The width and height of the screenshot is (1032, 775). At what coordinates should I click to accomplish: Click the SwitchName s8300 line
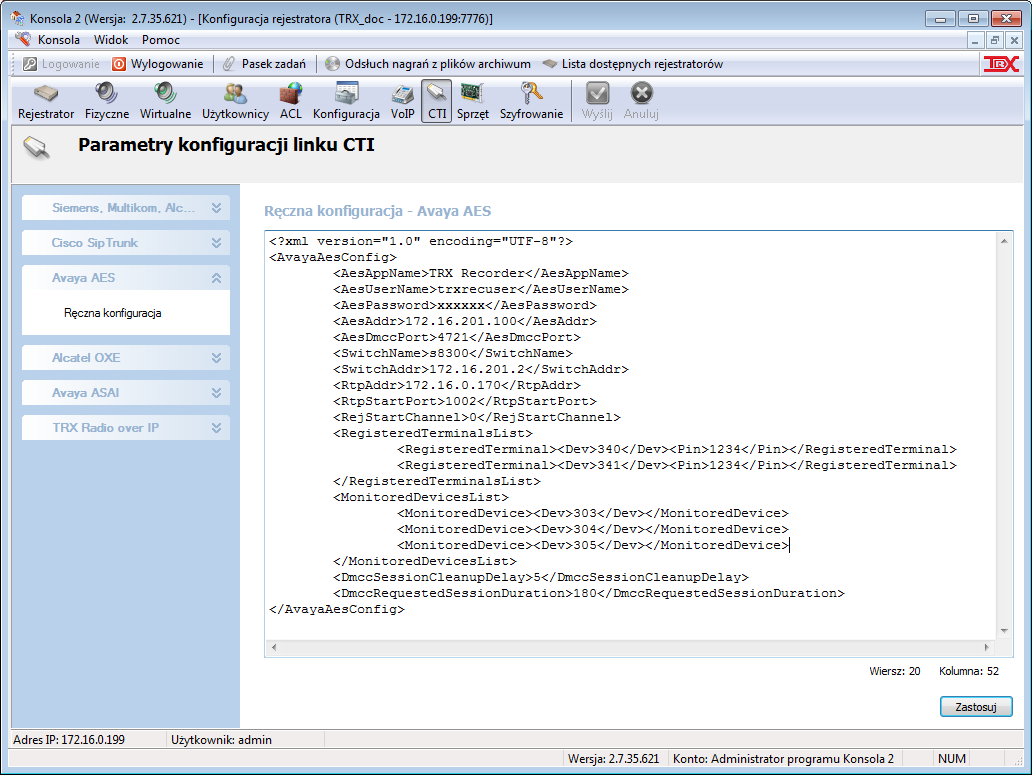453,353
